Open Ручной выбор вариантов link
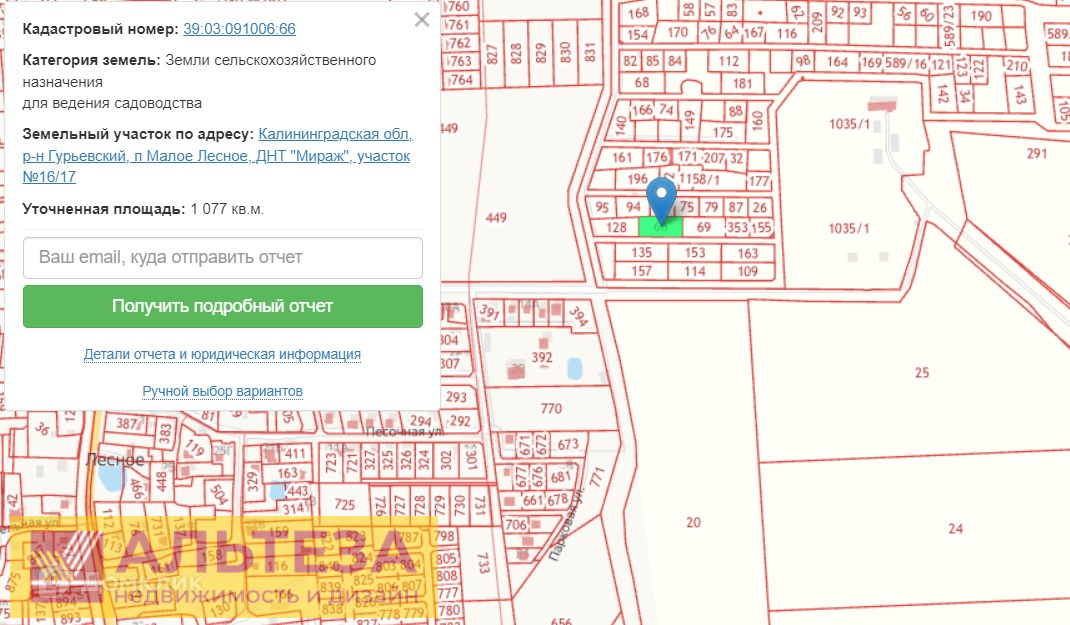1070x625 pixels. coord(222,392)
